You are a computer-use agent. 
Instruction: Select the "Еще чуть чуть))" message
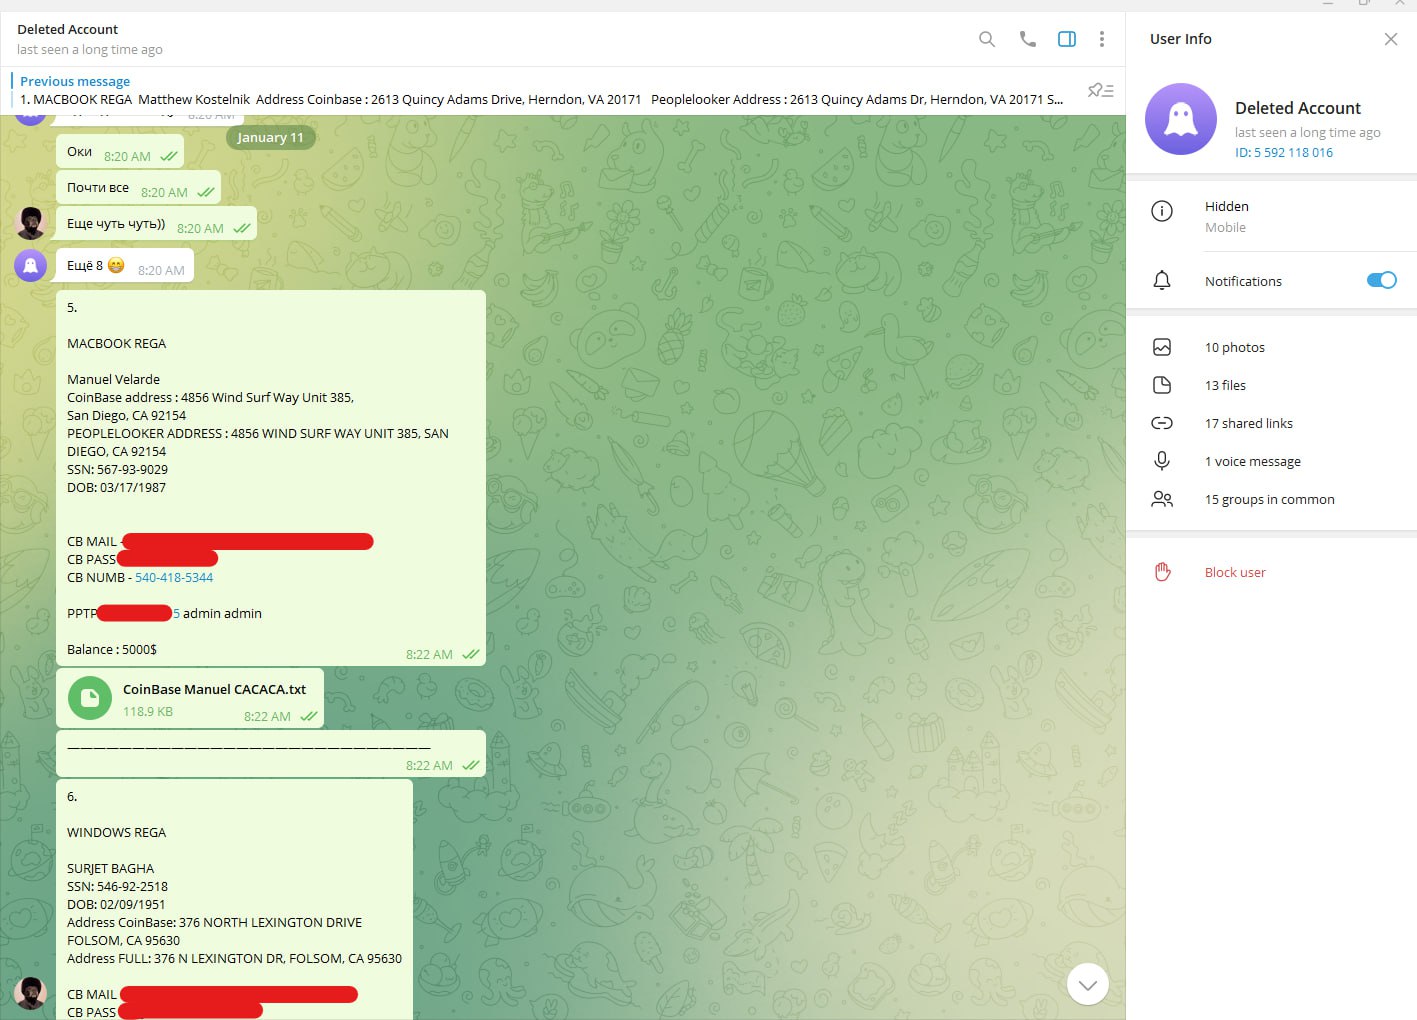156,224
